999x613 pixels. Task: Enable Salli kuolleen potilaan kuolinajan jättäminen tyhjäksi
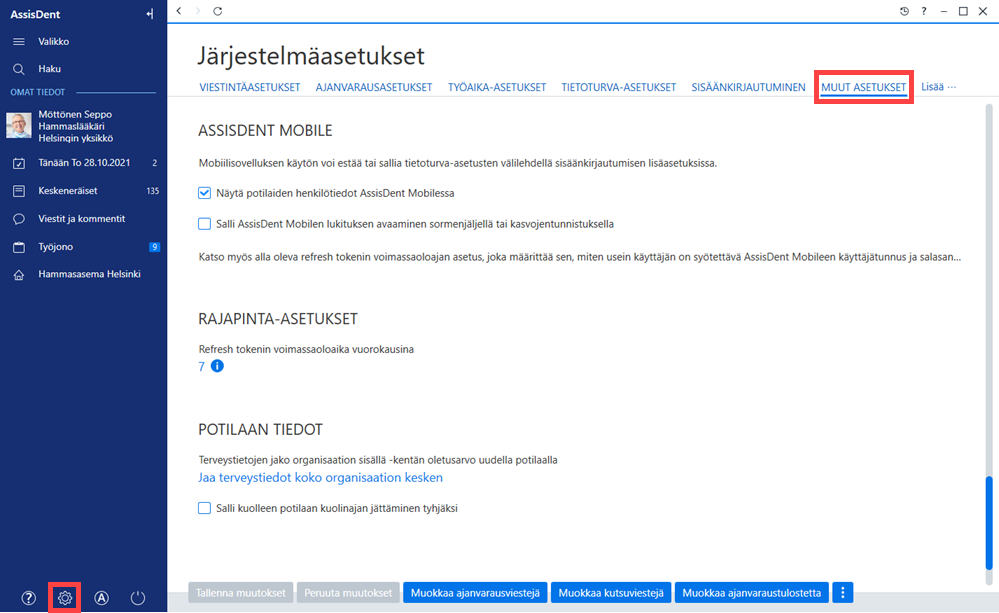[x=205, y=508]
